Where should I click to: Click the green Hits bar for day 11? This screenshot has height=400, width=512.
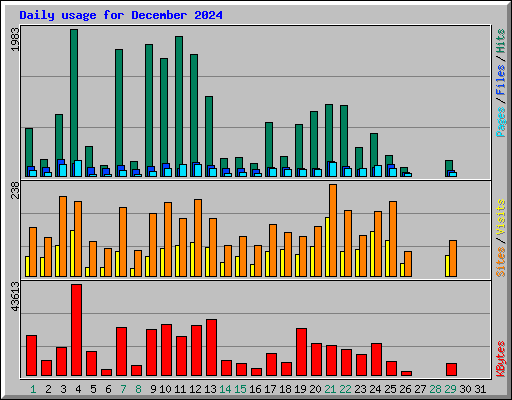point(179,106)
